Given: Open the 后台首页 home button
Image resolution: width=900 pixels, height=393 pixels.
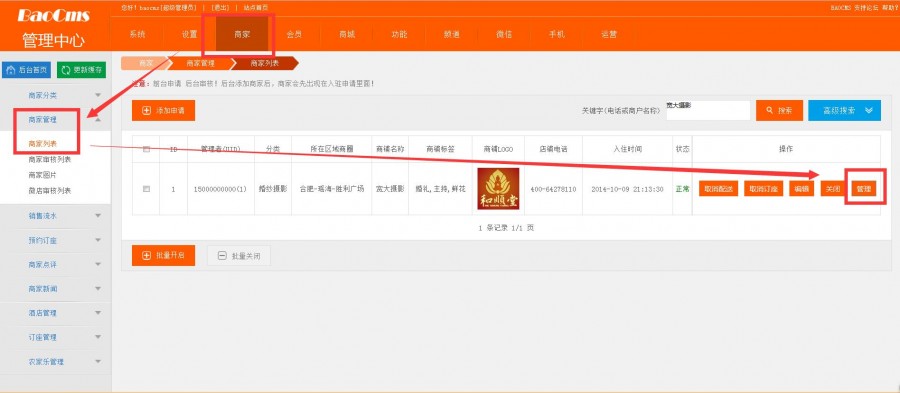Looking at the screenshot, I should (x=26, y=70).
